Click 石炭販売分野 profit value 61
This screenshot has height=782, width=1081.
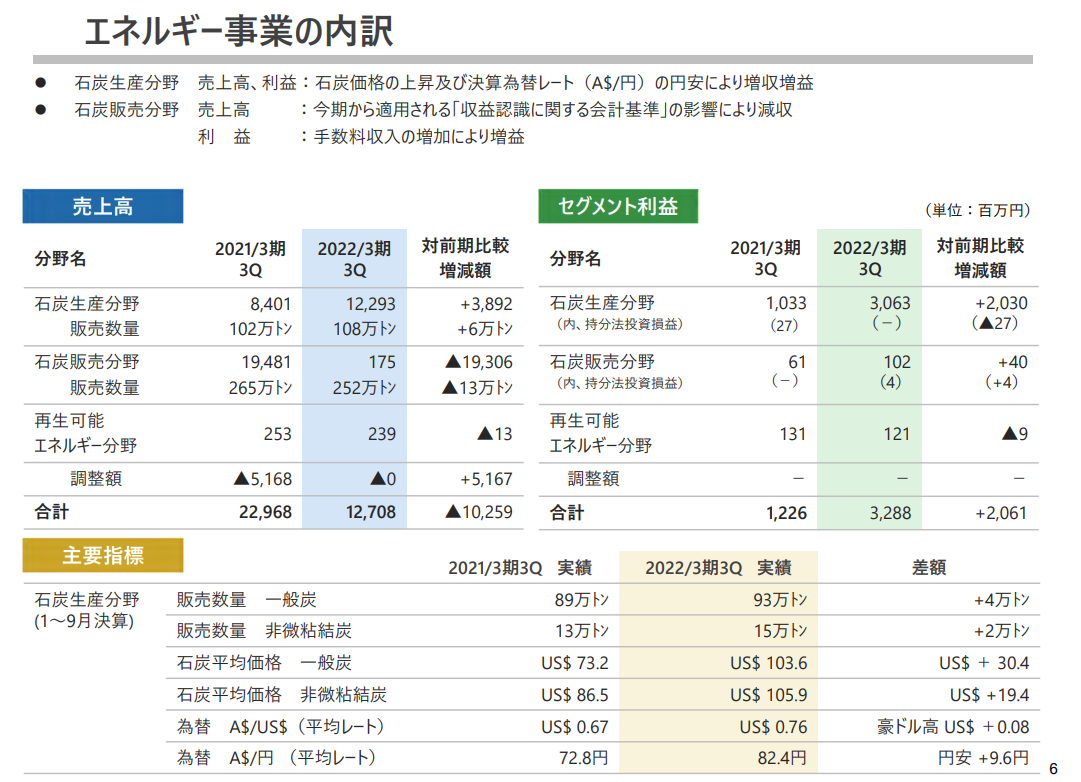(x=797, y=362)
